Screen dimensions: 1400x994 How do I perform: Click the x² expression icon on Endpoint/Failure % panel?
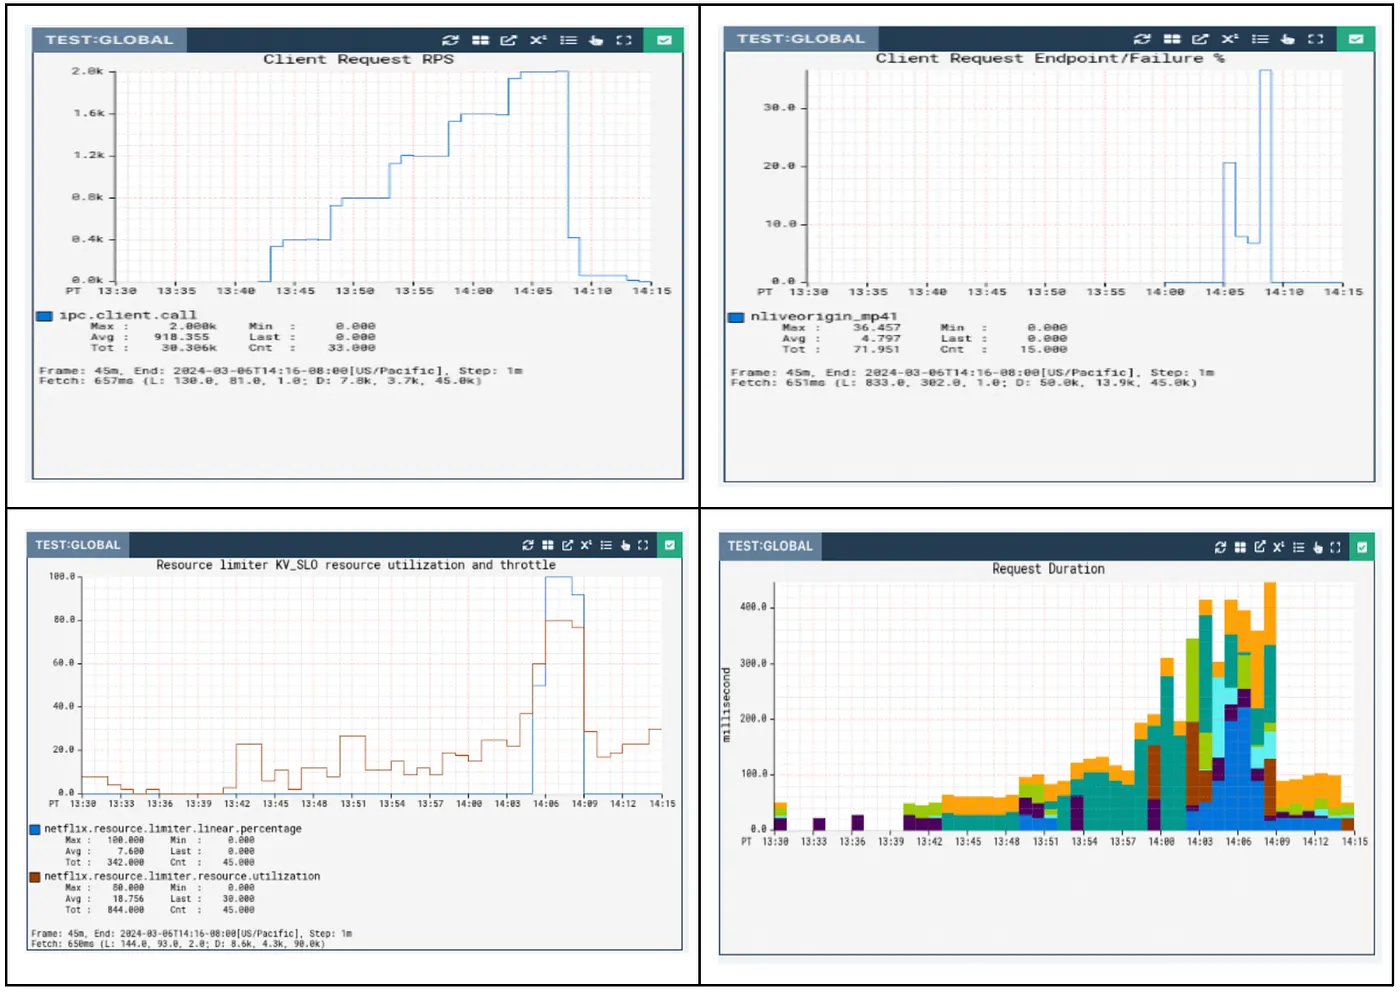[1230, 39]
